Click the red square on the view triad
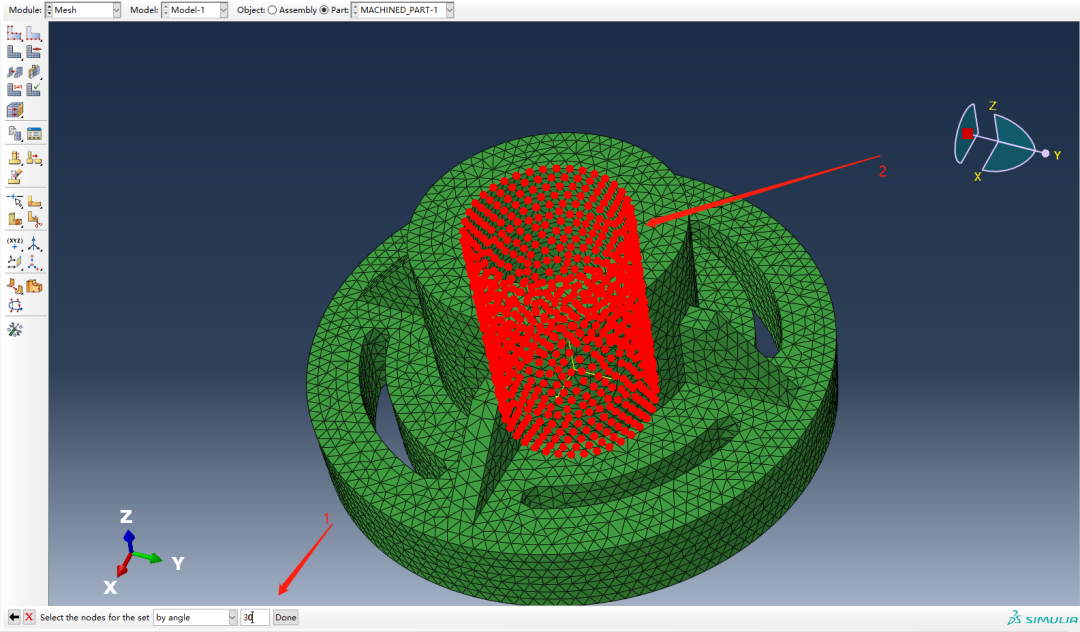 pyautogui.click(x=967, y=133)
